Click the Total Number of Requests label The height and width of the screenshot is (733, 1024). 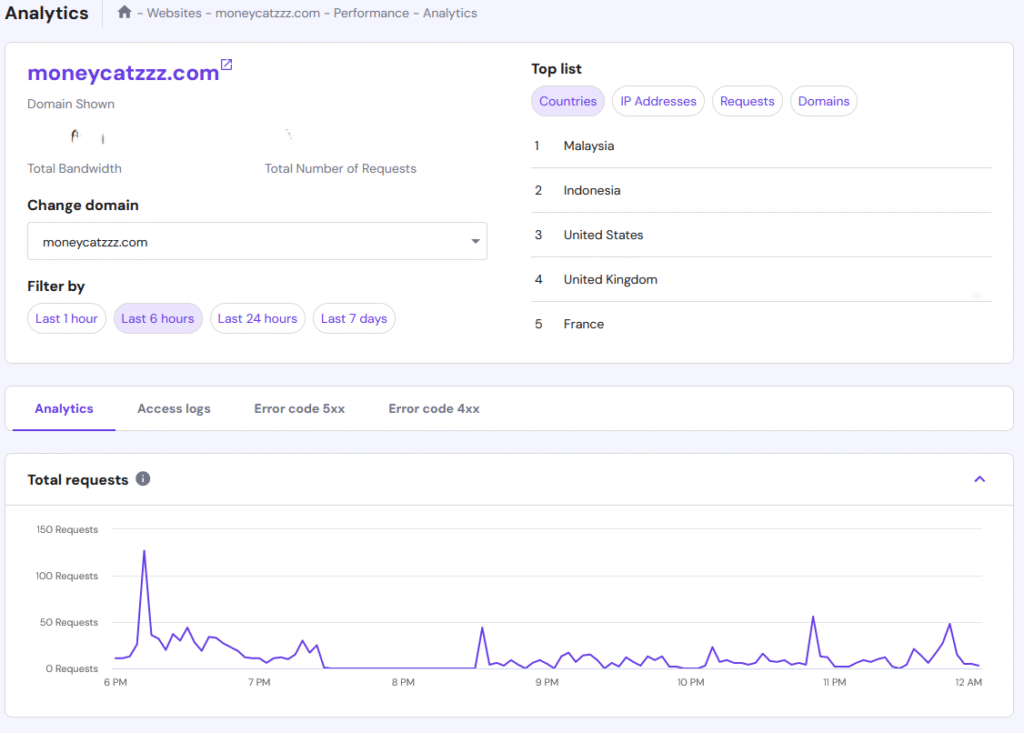pyautogui.click(x=340, y=169)
